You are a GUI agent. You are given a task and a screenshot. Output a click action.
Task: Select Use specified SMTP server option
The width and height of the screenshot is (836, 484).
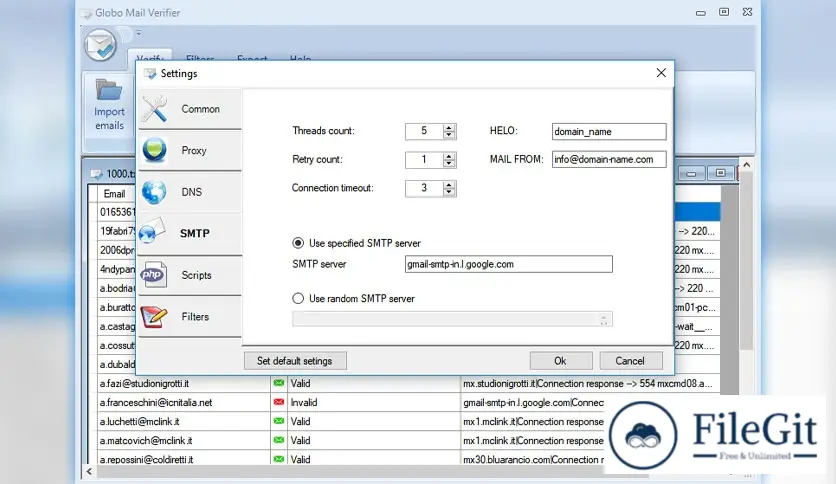click(x=298, y=243)
